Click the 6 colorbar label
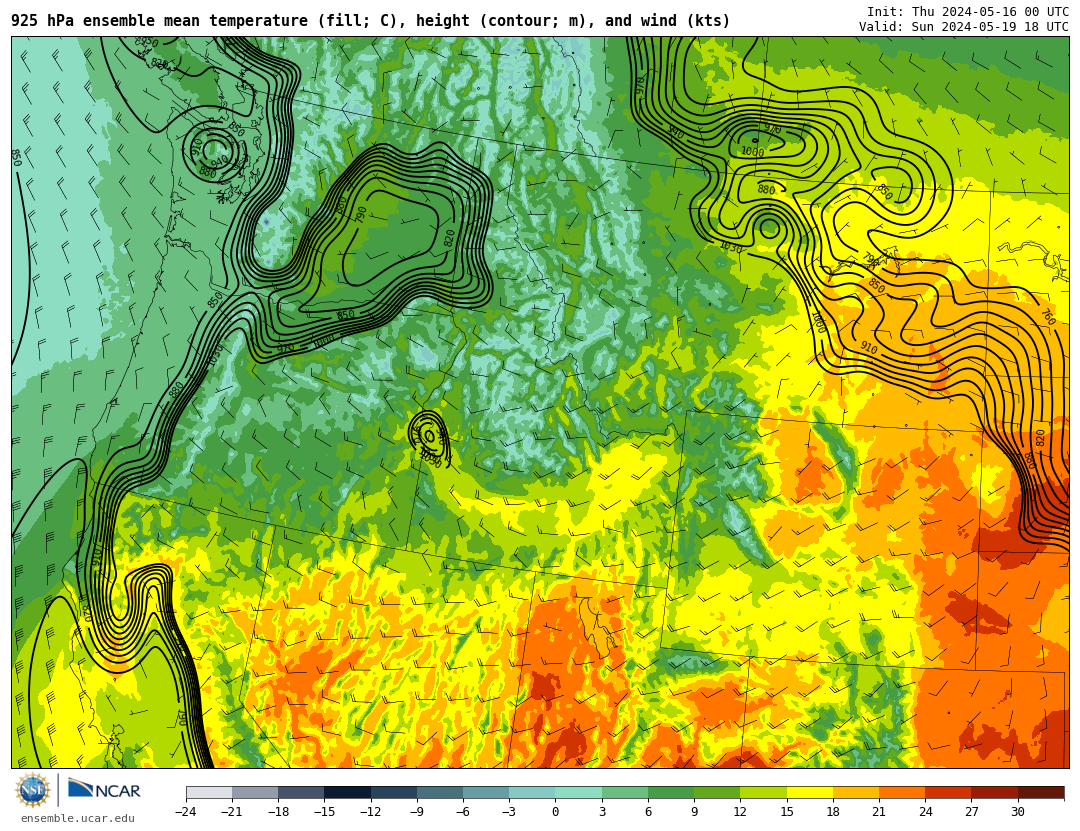The image size is (1080, 831). (648, 812)
